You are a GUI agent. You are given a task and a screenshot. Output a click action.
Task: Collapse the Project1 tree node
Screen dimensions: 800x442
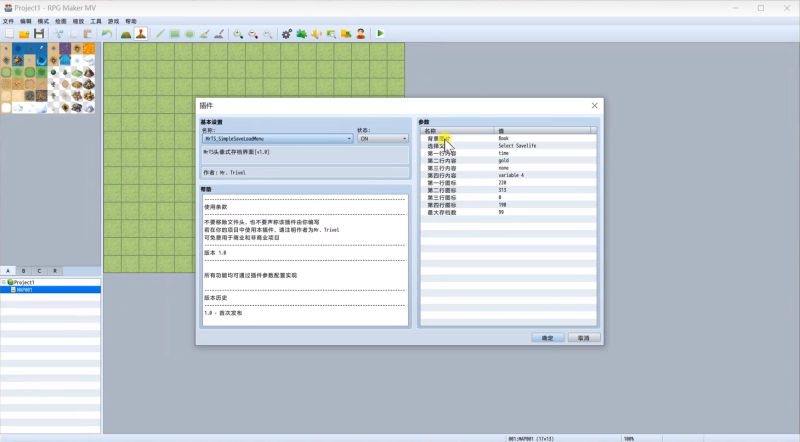pos(4,282)
